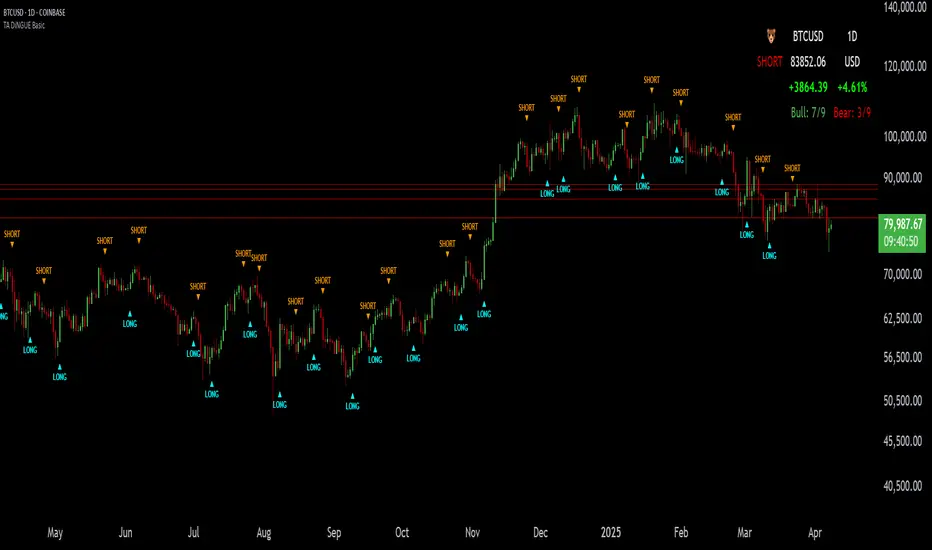Screen dimensions: 932x550
Task: Click the green 79,987.67 current price label
Action: tap(902, 224)
